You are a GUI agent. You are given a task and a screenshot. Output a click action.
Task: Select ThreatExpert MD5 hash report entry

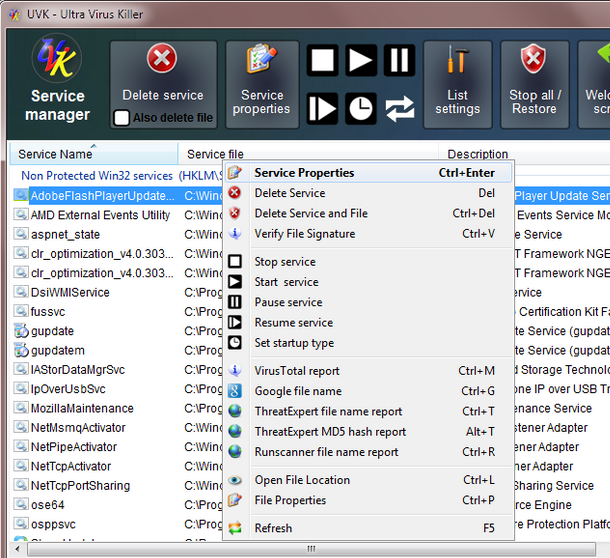(x=368, y=432)
